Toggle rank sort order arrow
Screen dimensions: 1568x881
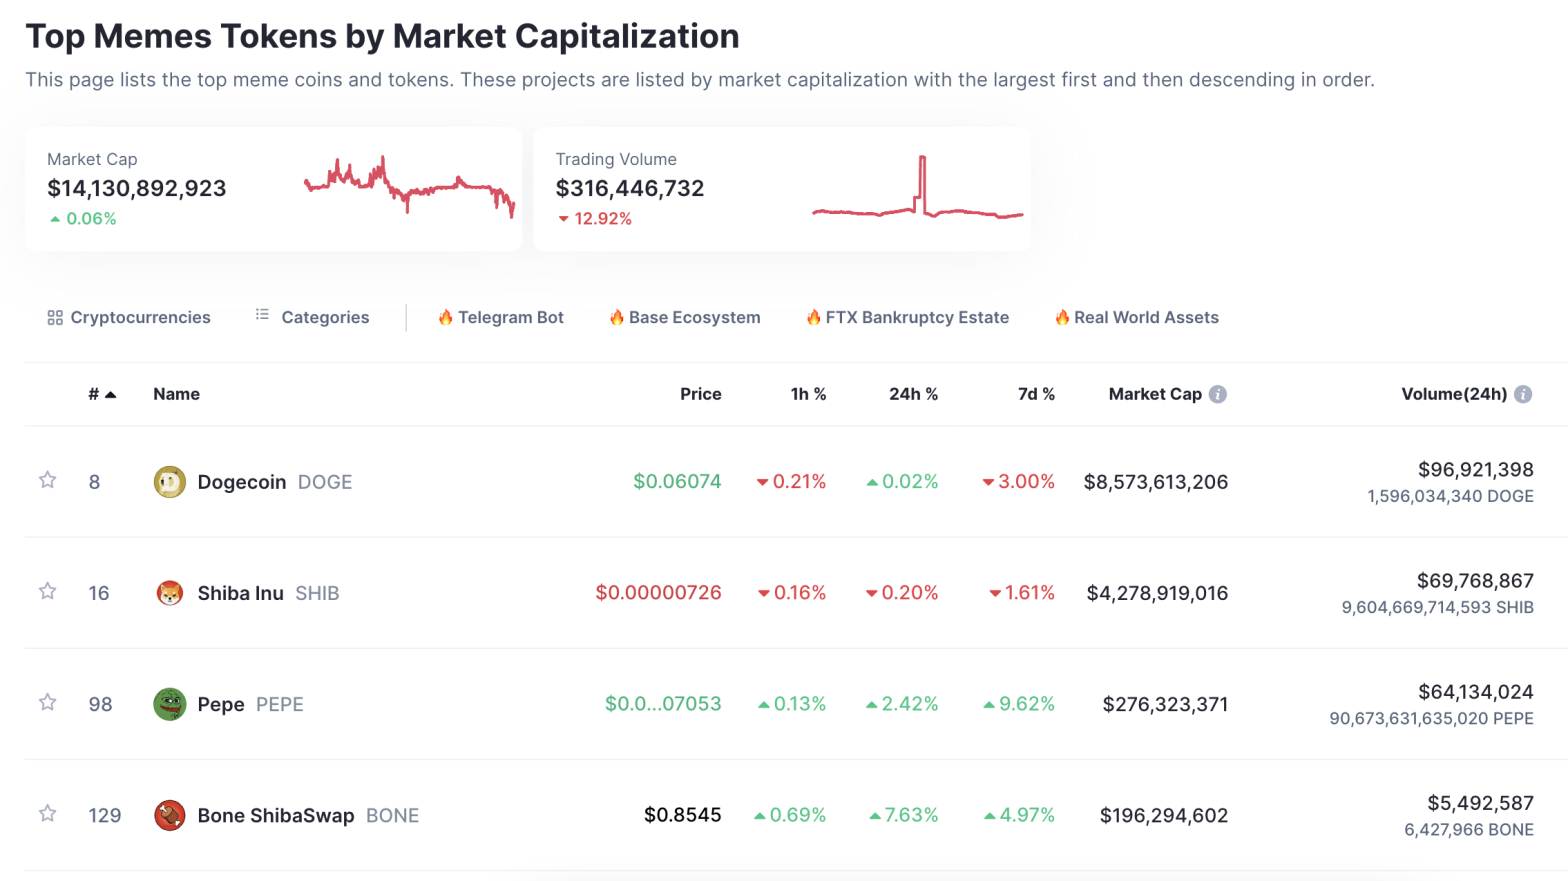point(109,394)
